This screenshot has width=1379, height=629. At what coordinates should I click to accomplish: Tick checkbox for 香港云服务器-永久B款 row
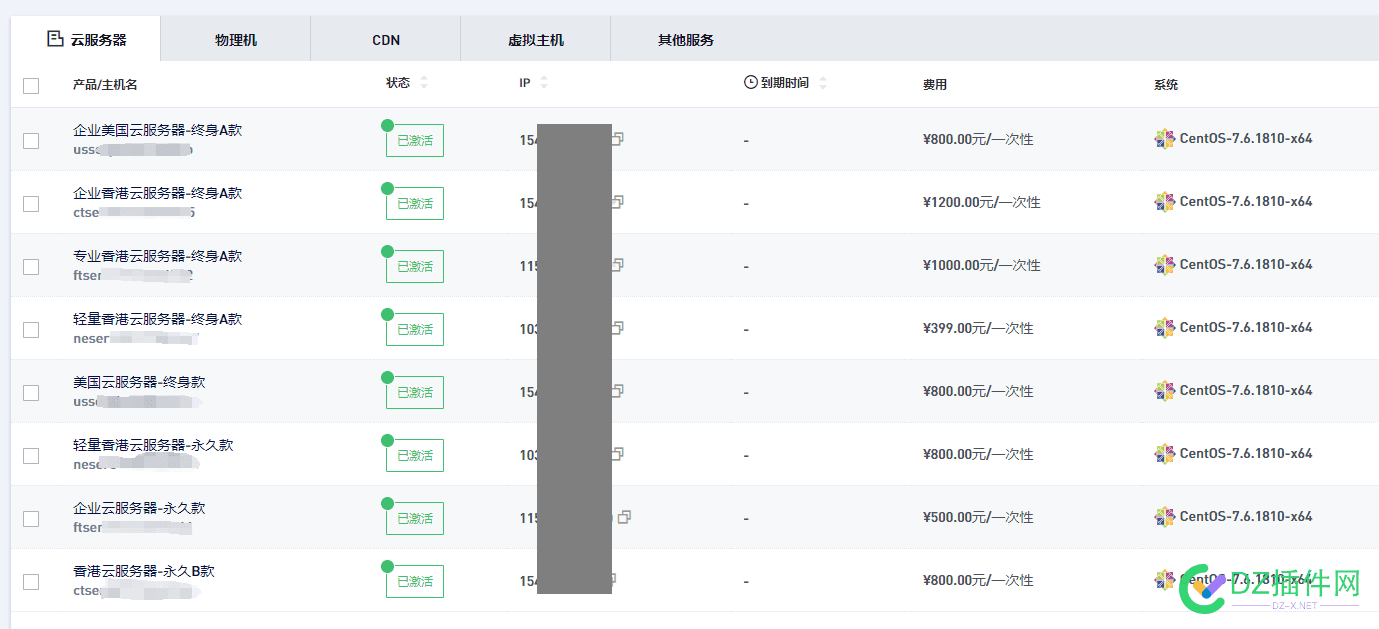(x=31, y=582)
